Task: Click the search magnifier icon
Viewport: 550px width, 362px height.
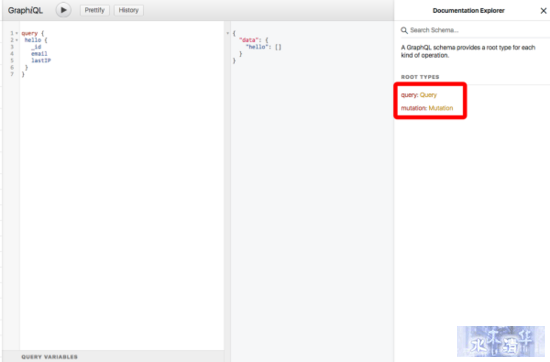Action: click(x=404, y=31)
